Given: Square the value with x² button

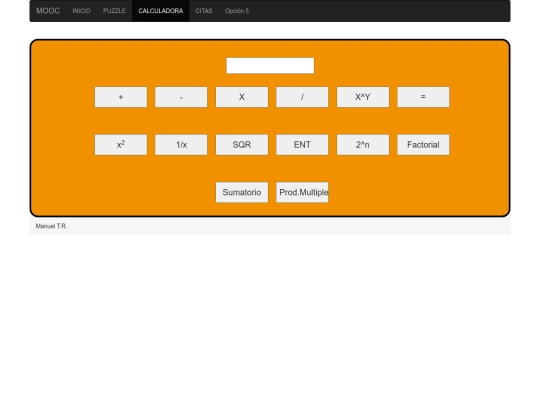Looking at the screenshot, I should tap(121, 145).
